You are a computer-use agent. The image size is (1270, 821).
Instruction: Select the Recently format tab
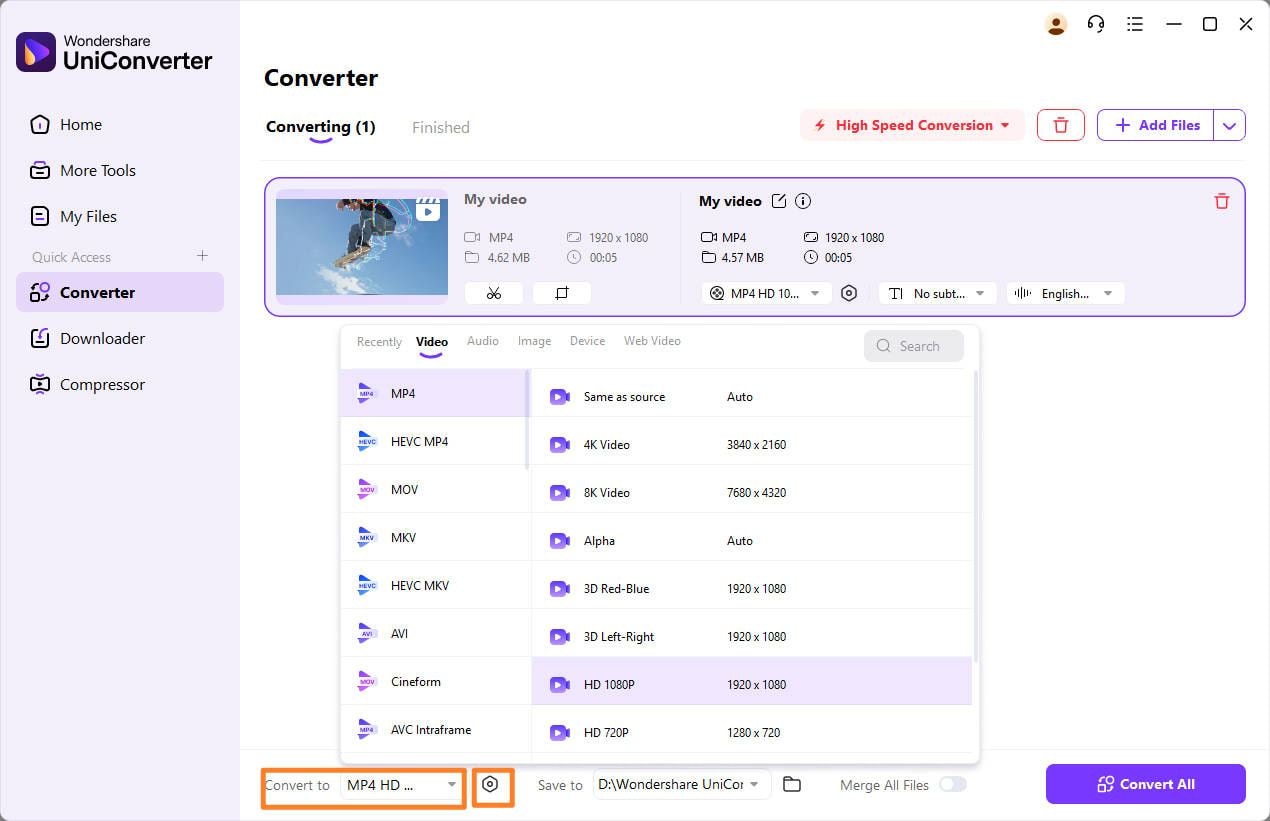tap(379, 342)
